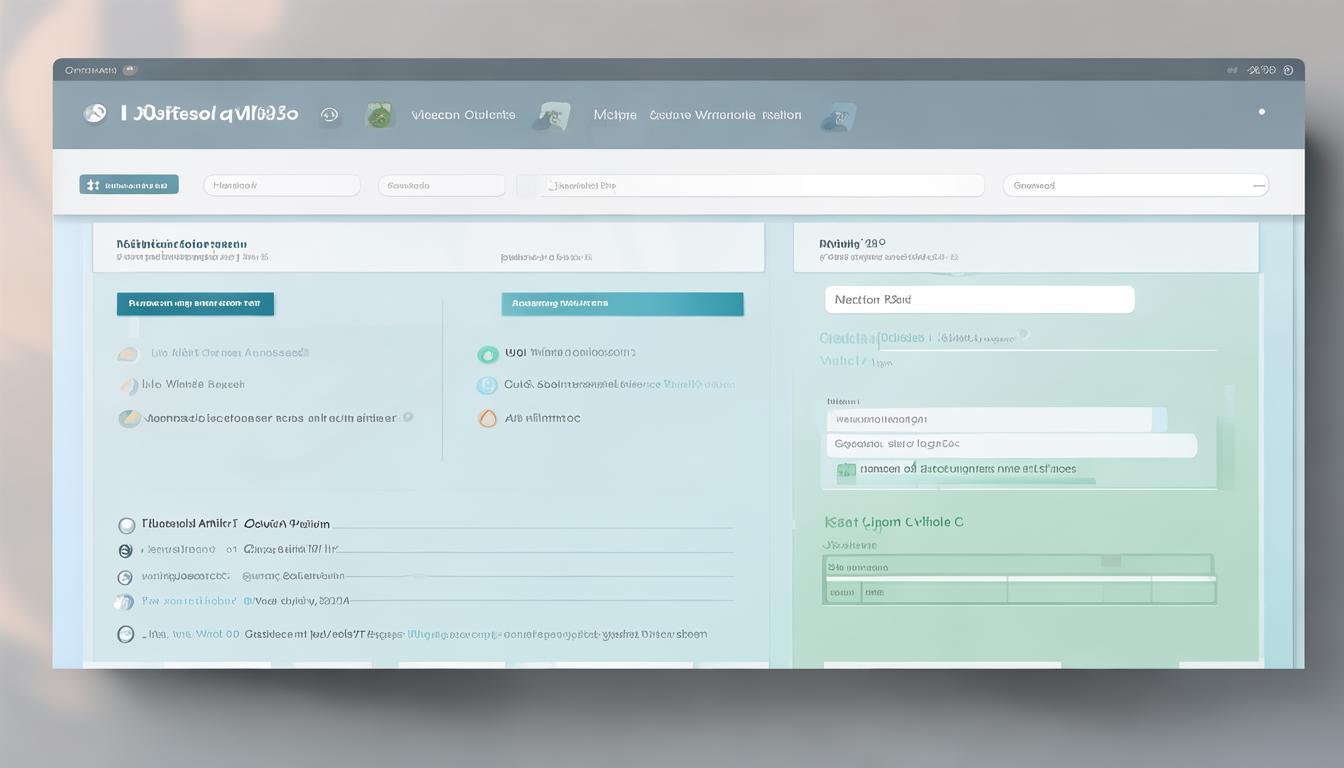1344x768 pixels.
Task: Click the orange egg icon beside AB
Action: (x=487, y=418)
